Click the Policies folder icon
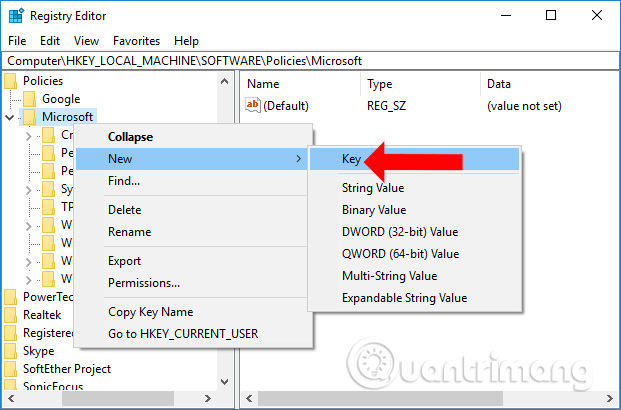This screenshot has width=621, height=410. pos(11,81)
